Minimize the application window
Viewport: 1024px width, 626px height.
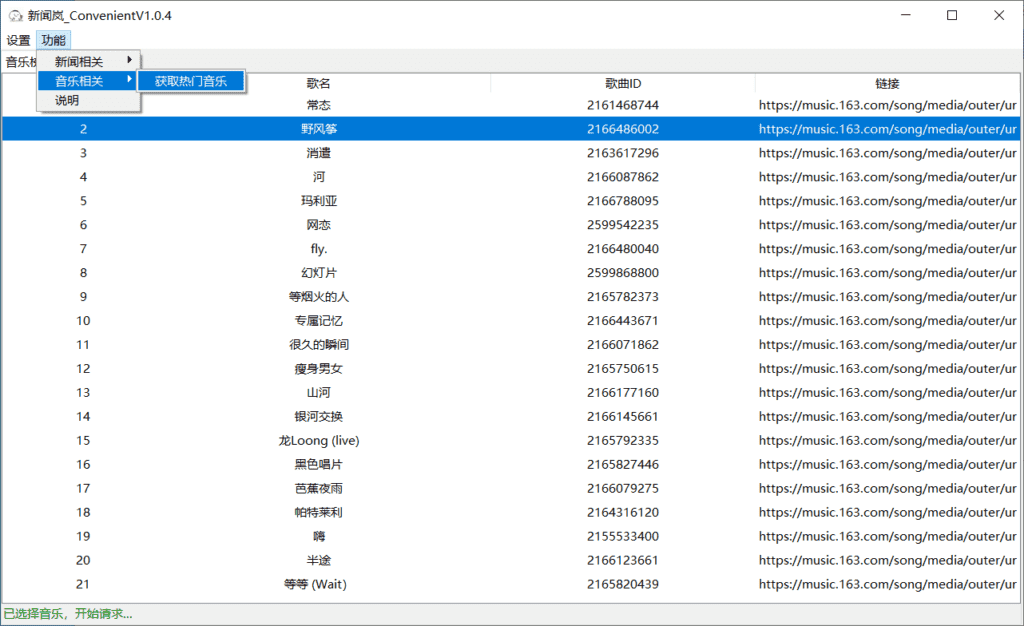point(906,15)
